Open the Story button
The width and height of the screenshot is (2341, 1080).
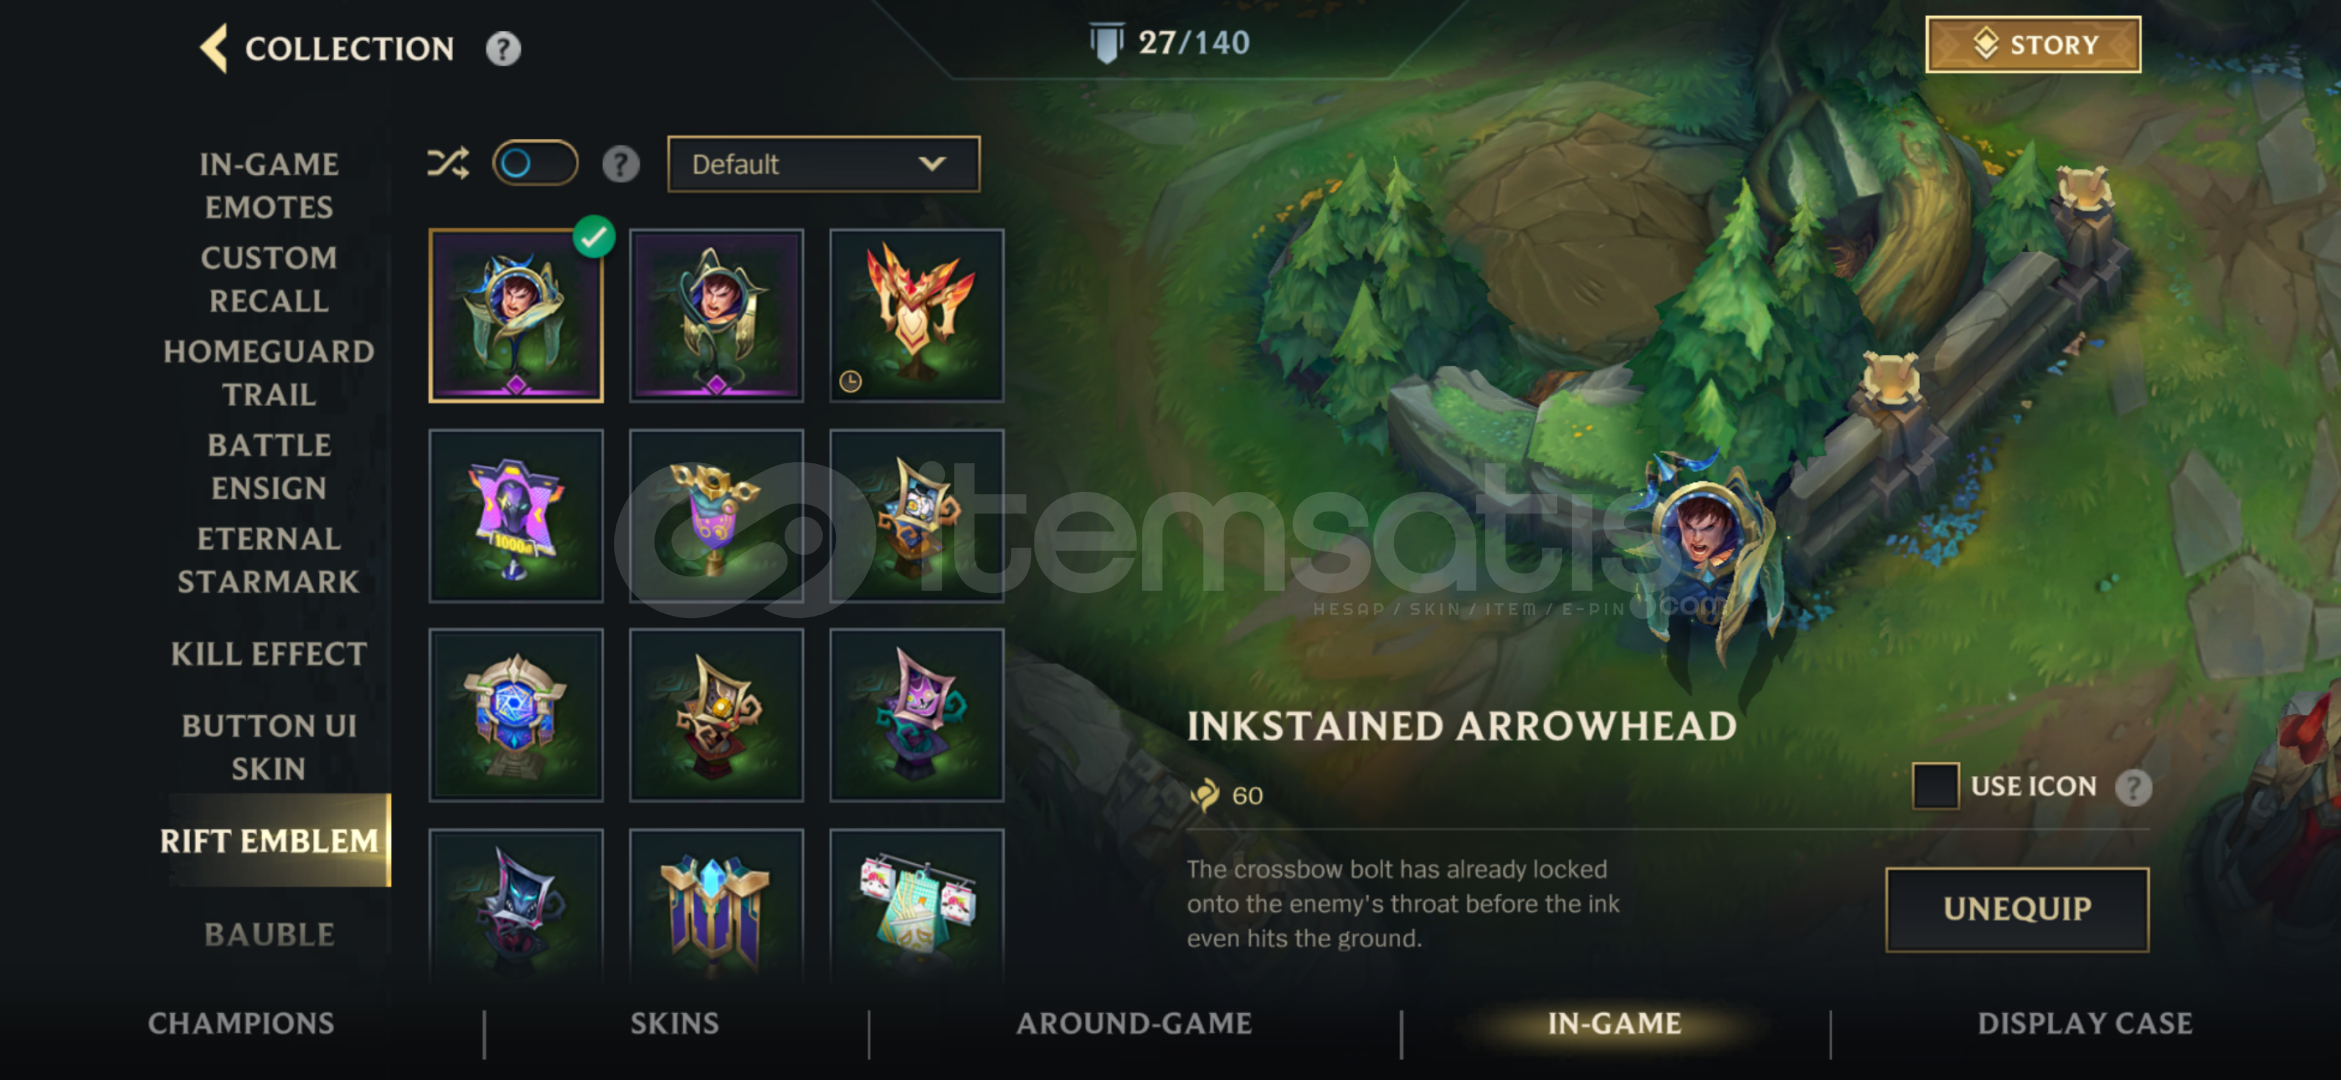(2033, 45)
